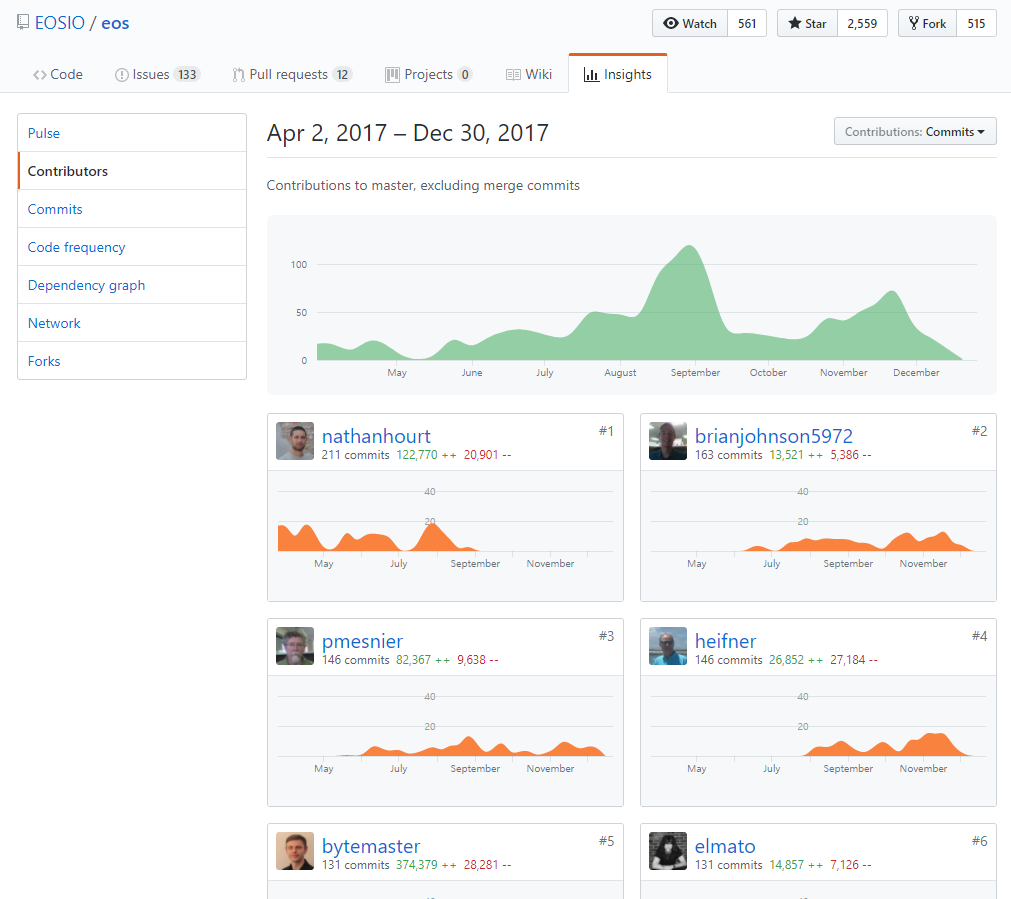
Task: Click the Star button
Action: [807, 23]
